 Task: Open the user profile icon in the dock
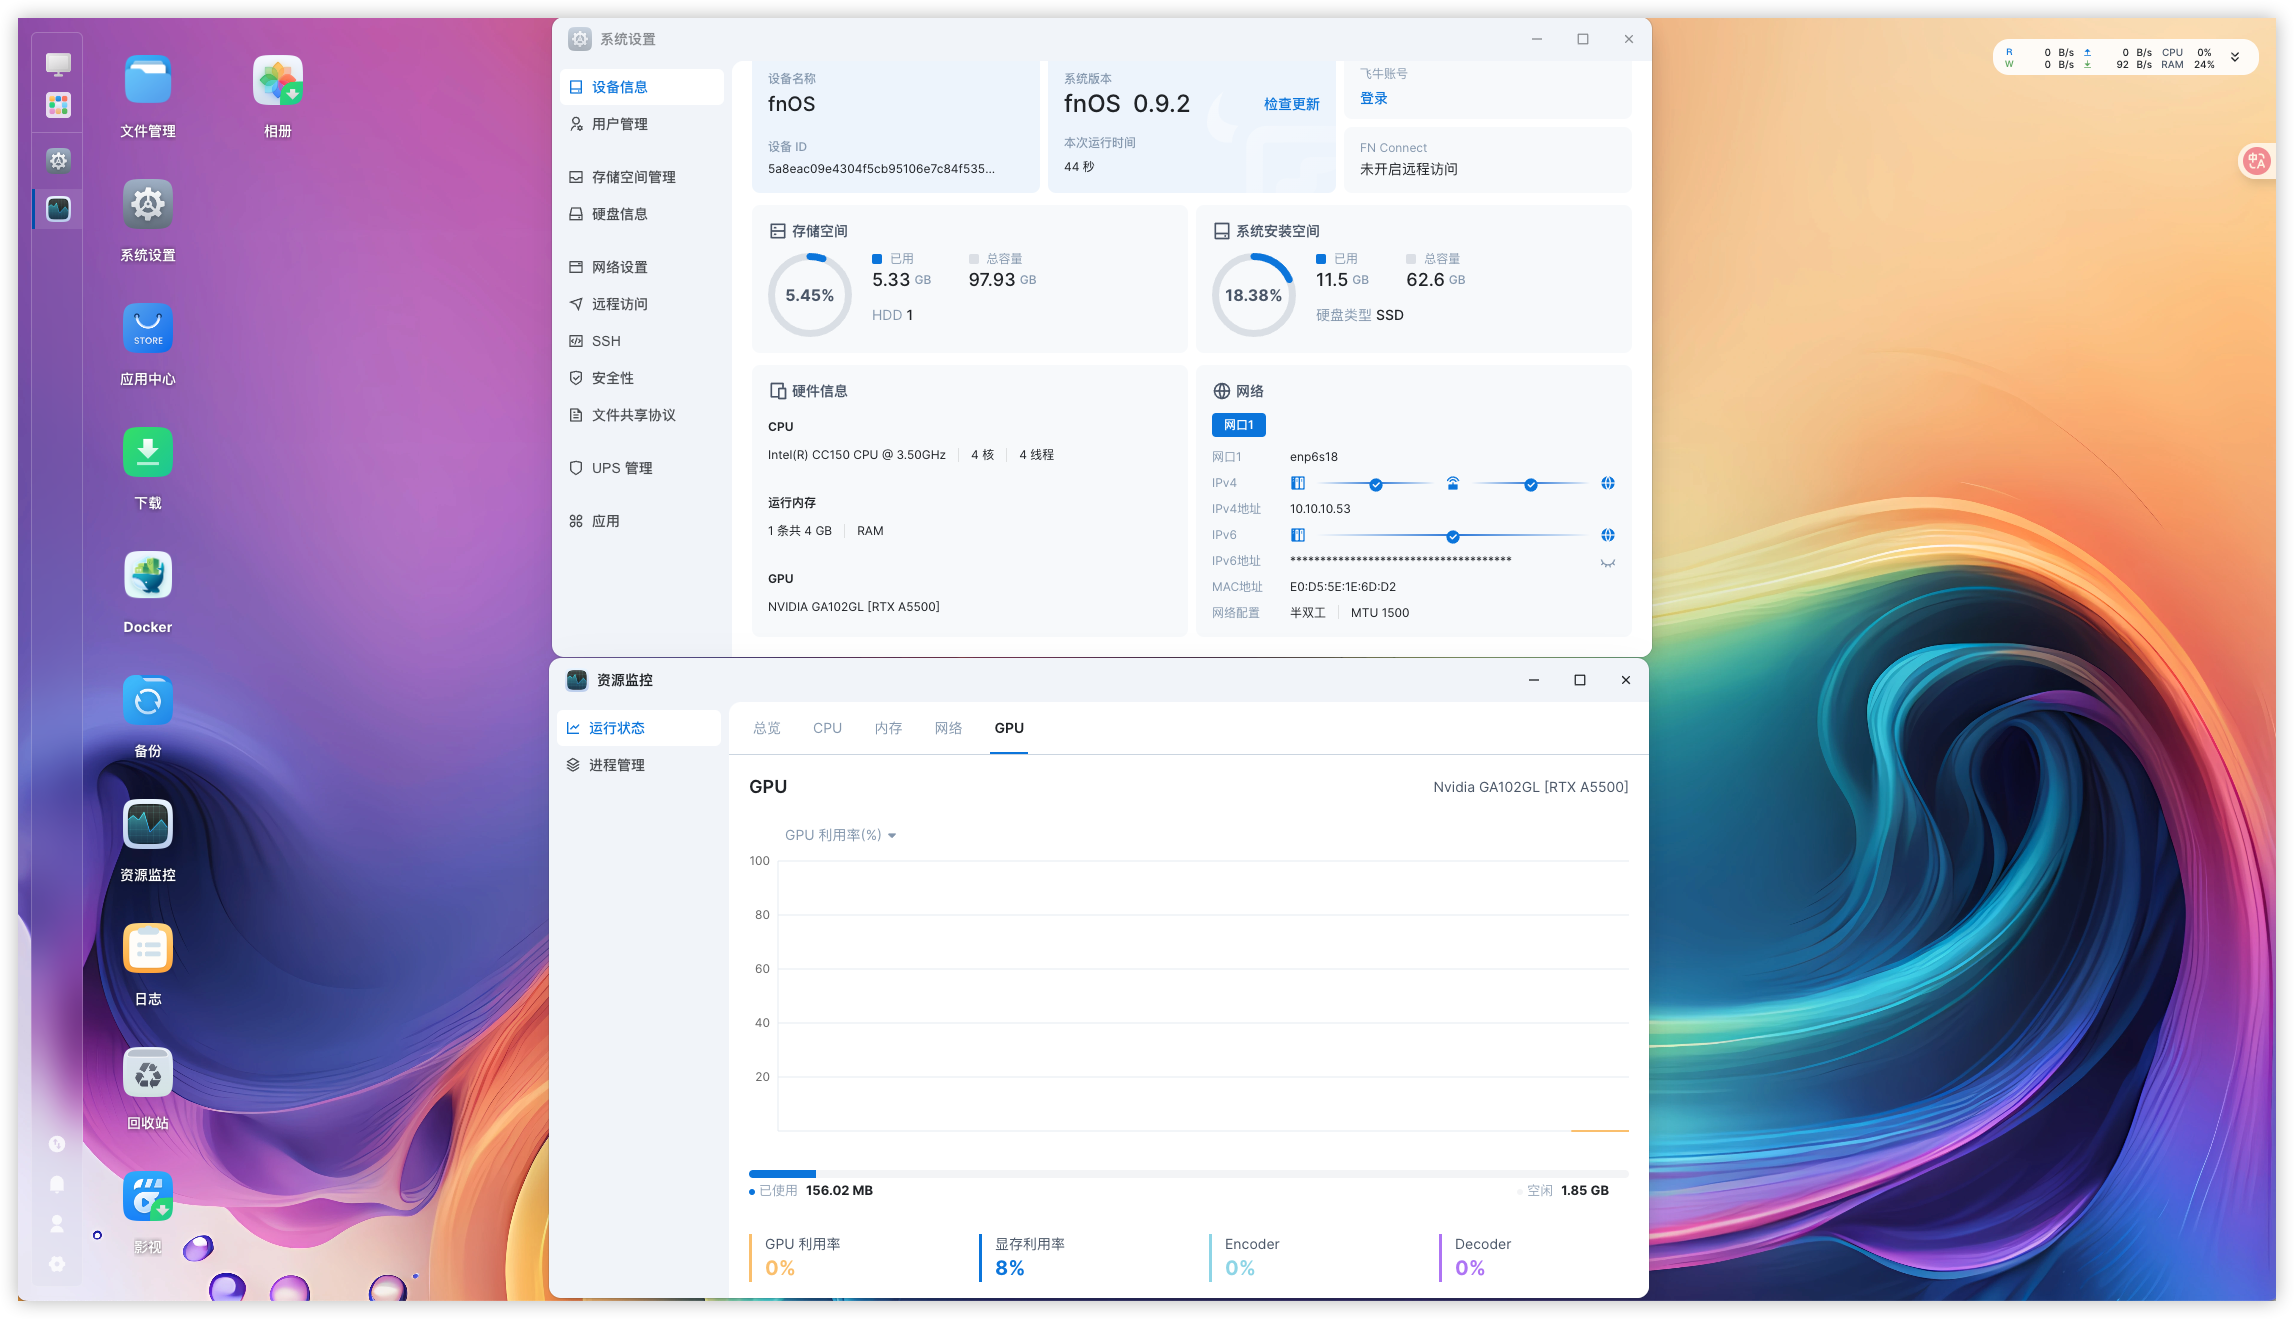click(x=57, y=1224)
